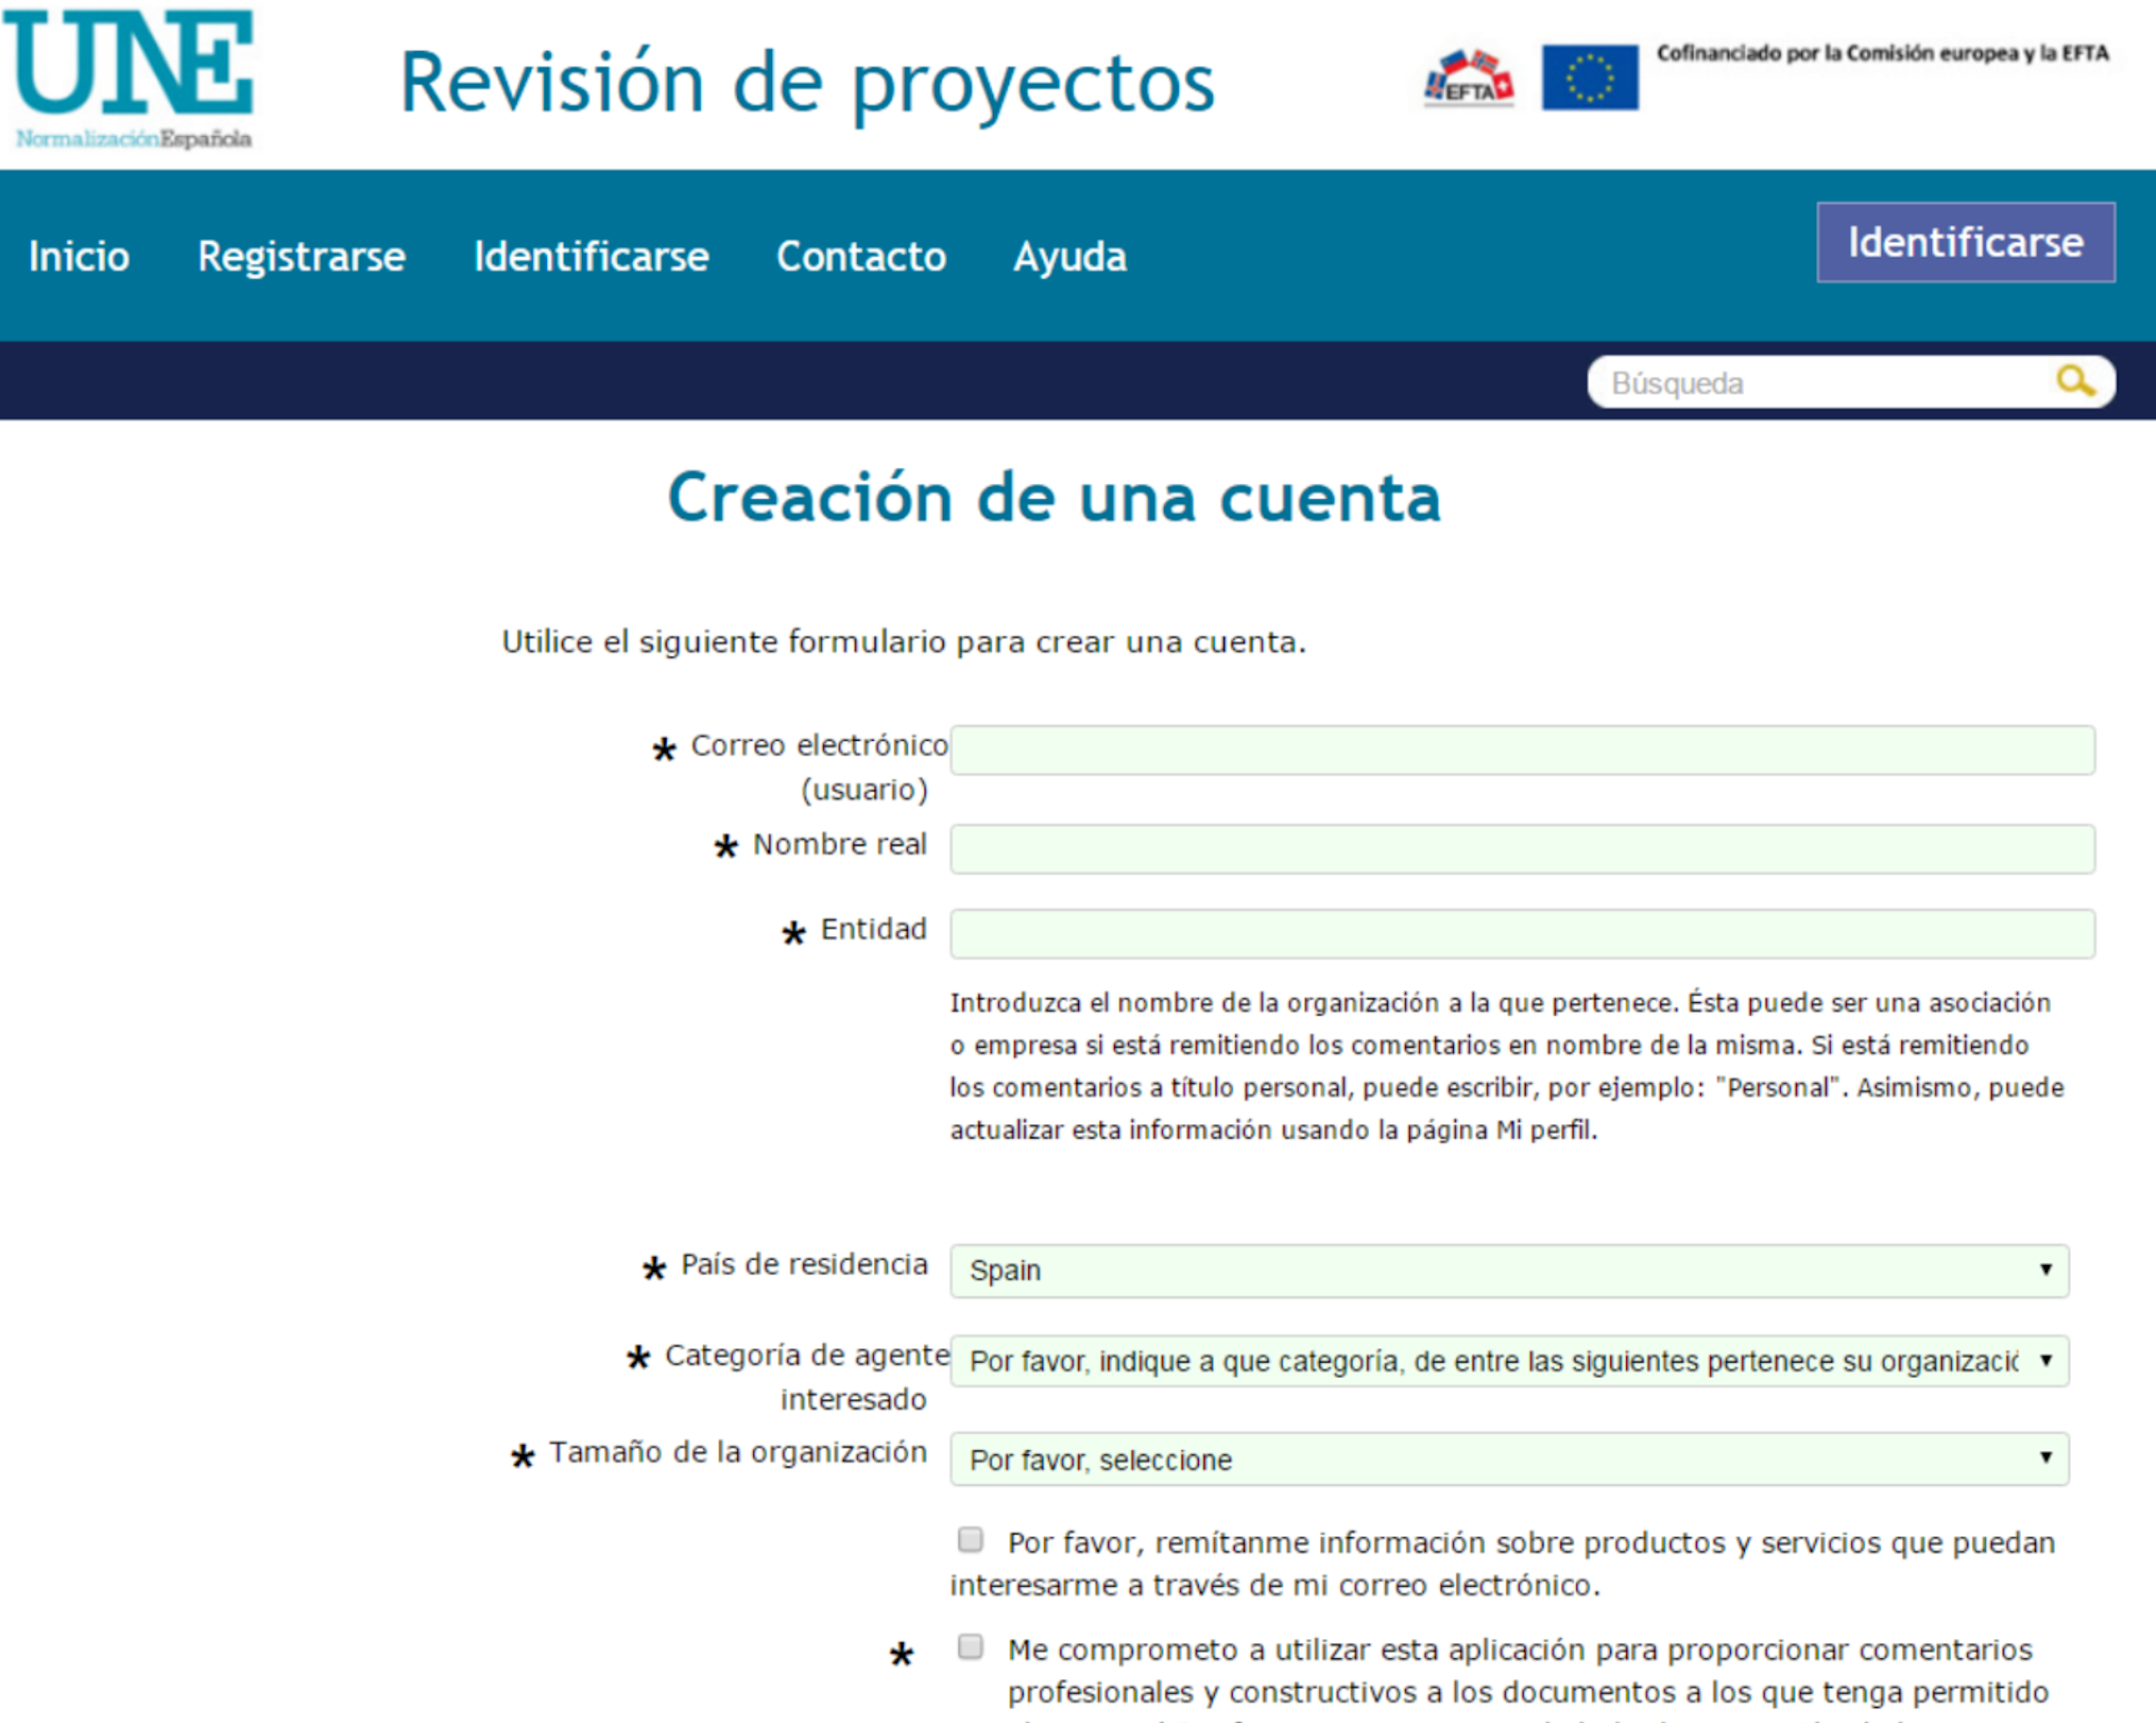The width and height of the screenshot is (2156, 1723).
Task: Click the 'Creación de una cuenta' heading
Action: (x=1054, y=497)
